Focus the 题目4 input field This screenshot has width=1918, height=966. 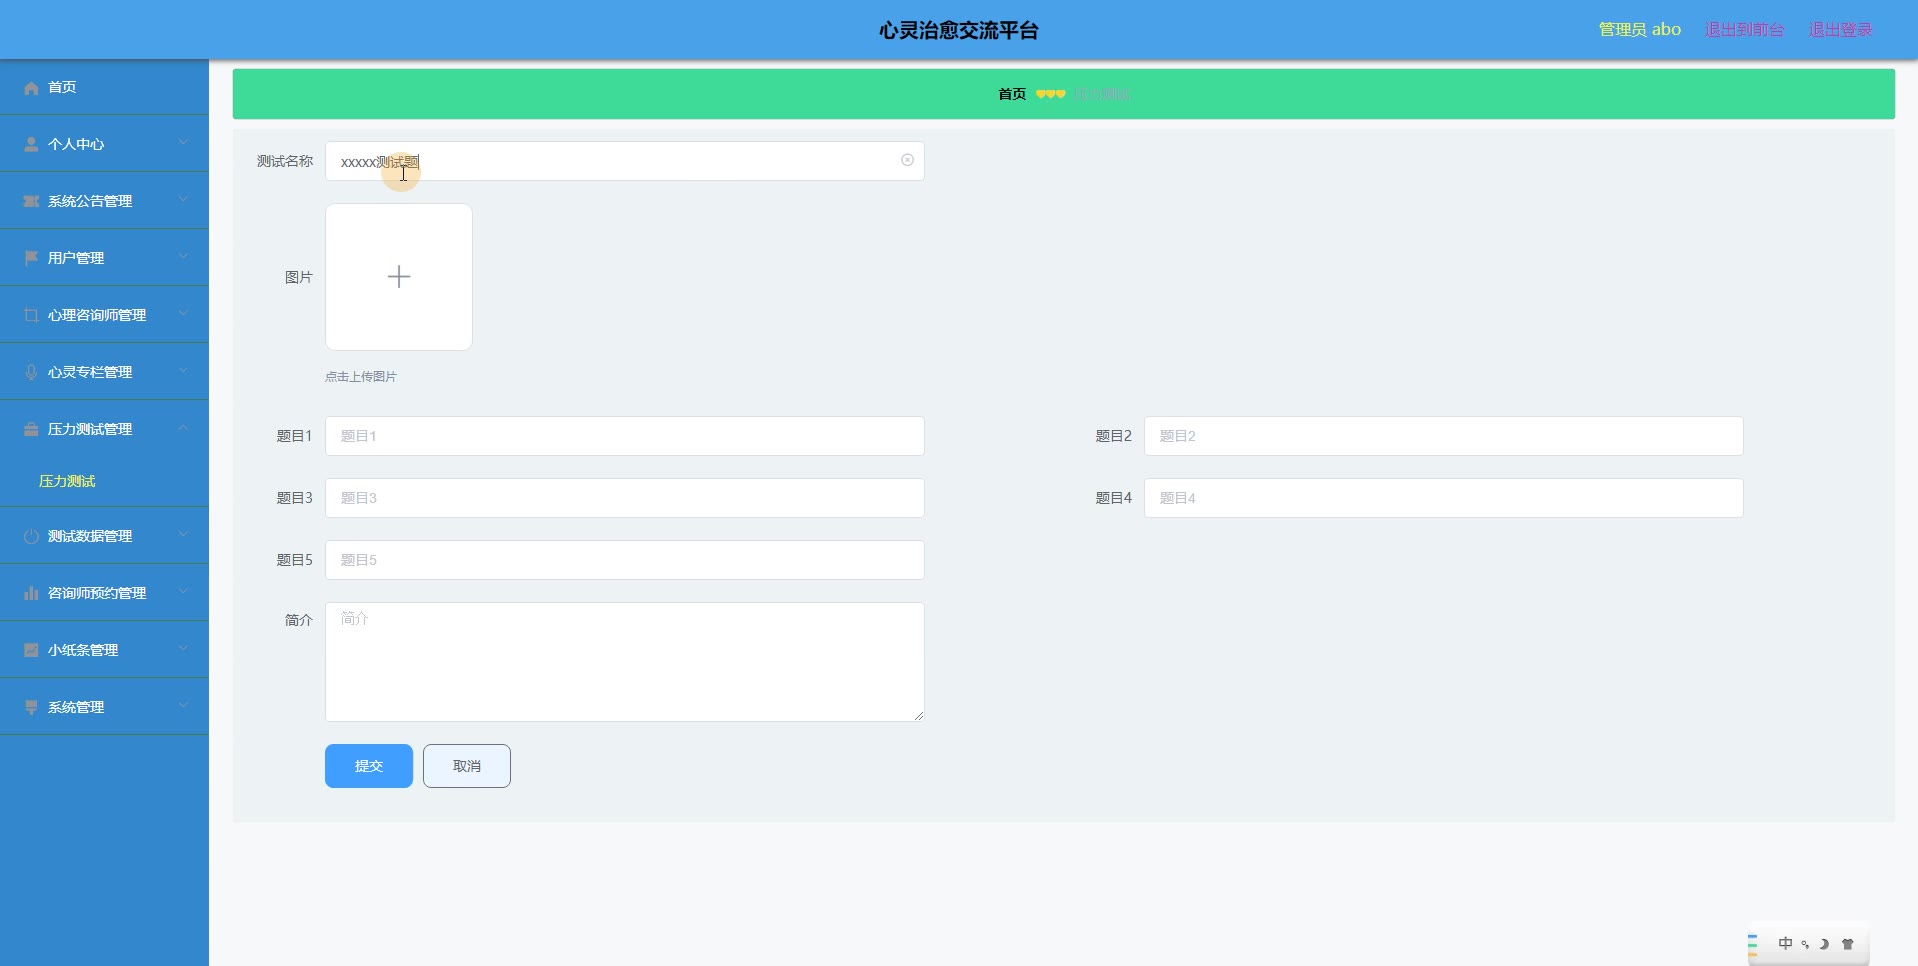(1444, 498)
